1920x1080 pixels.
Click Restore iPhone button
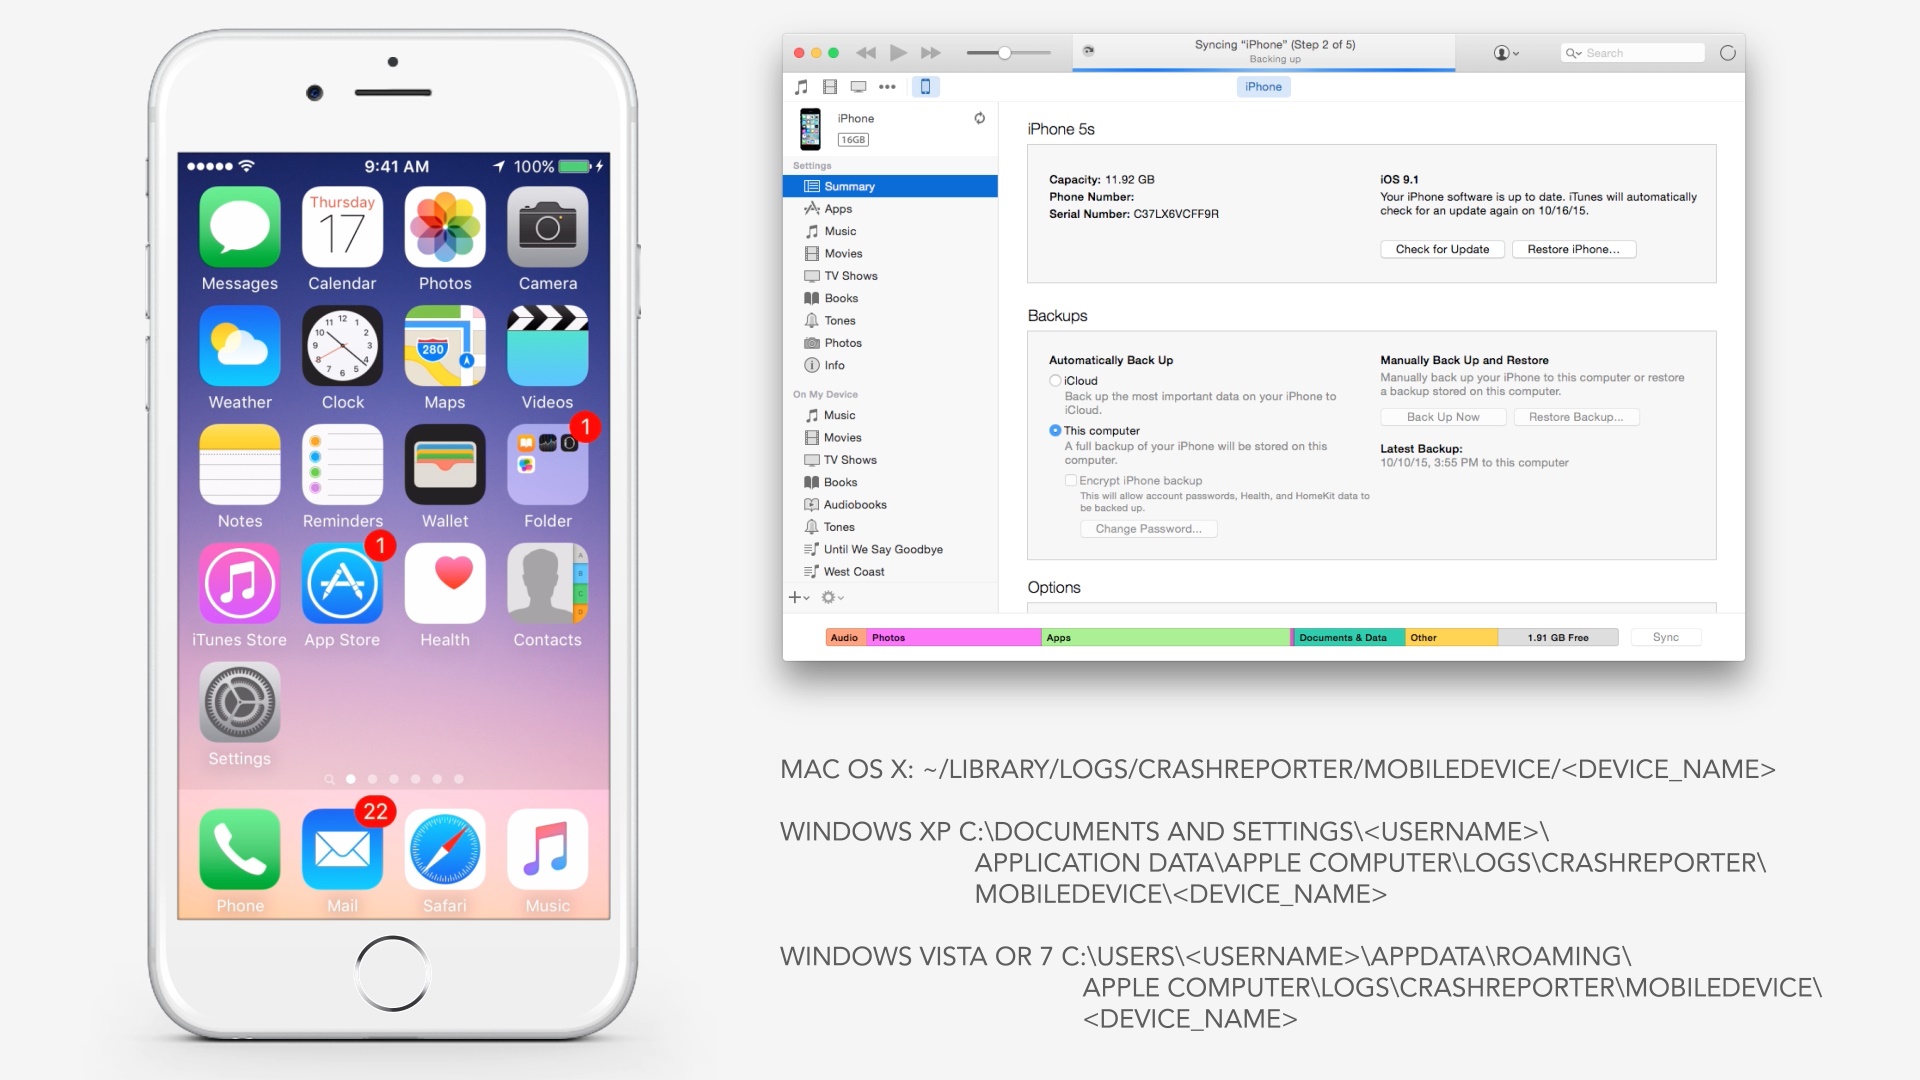(x=1573, y=248)
